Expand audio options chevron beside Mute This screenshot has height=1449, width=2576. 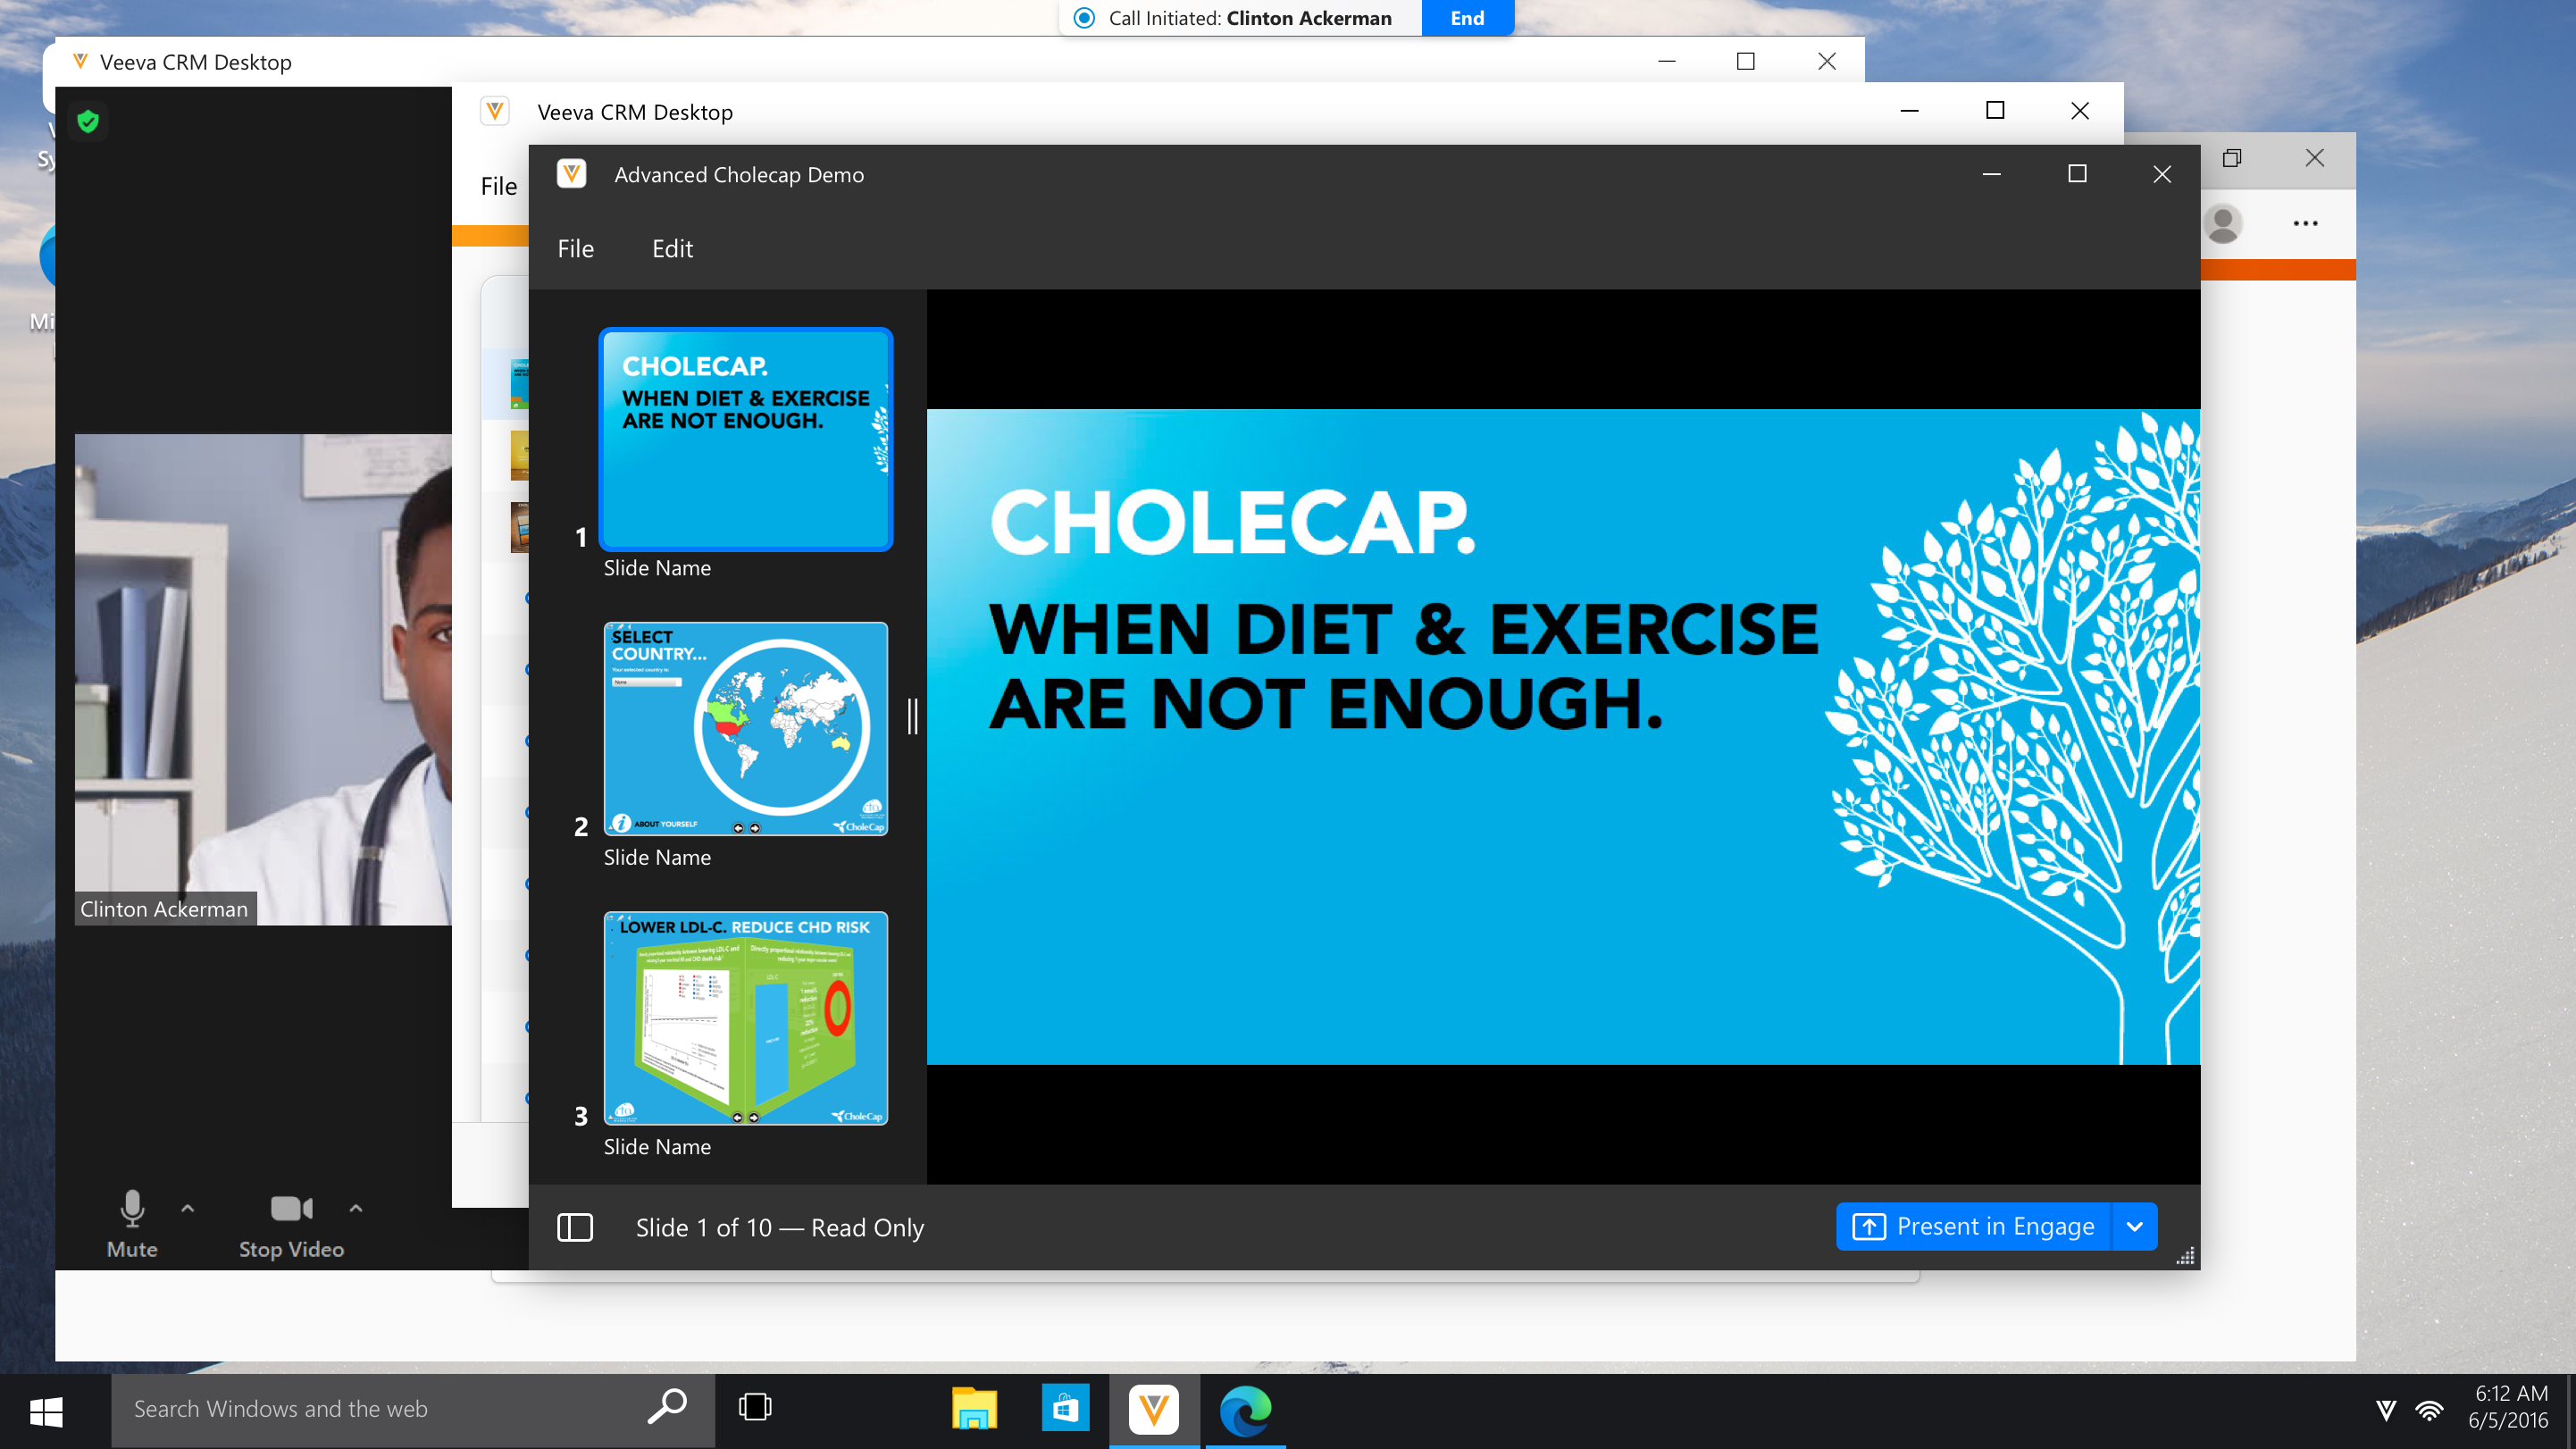point(187,1208)
